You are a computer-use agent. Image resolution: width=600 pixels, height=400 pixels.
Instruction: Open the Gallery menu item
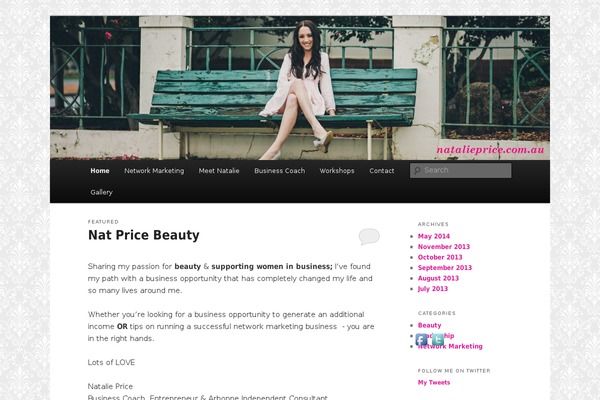pyautogui.click(x=101, y=192)
